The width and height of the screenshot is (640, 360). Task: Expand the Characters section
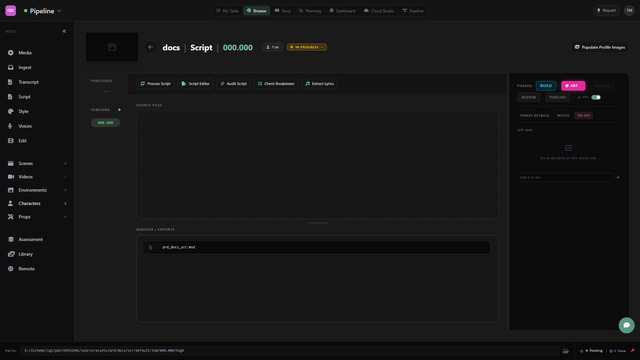pos(37,203)
